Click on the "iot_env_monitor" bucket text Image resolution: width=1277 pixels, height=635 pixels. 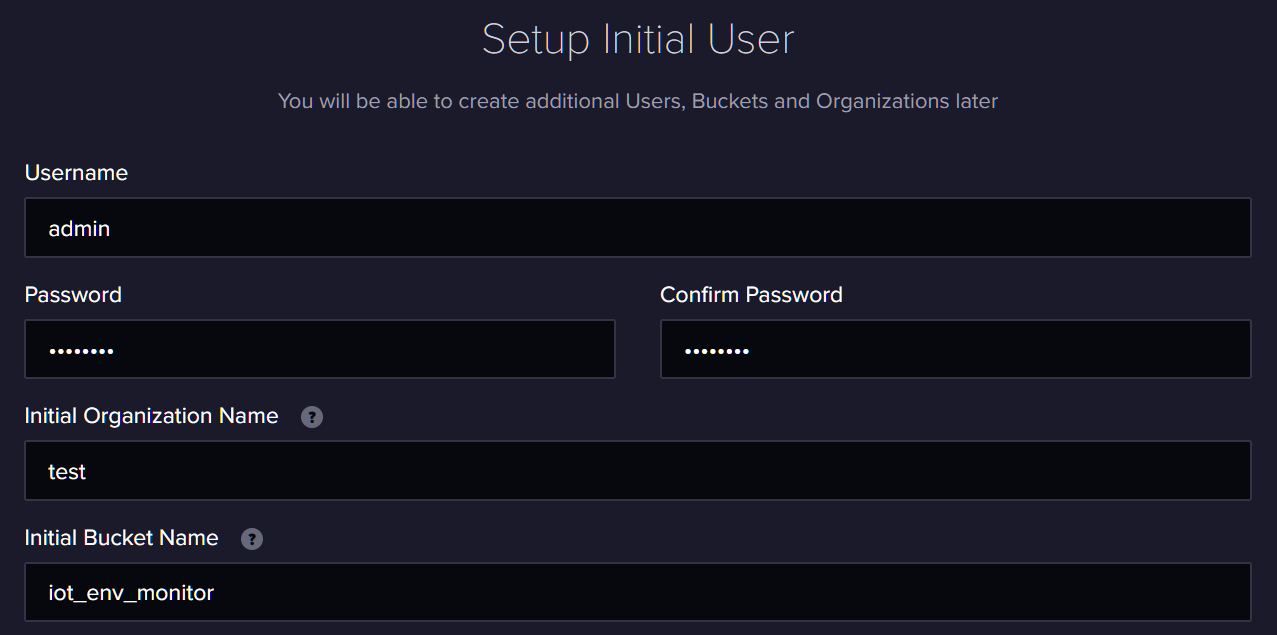(x=131, y=593)
